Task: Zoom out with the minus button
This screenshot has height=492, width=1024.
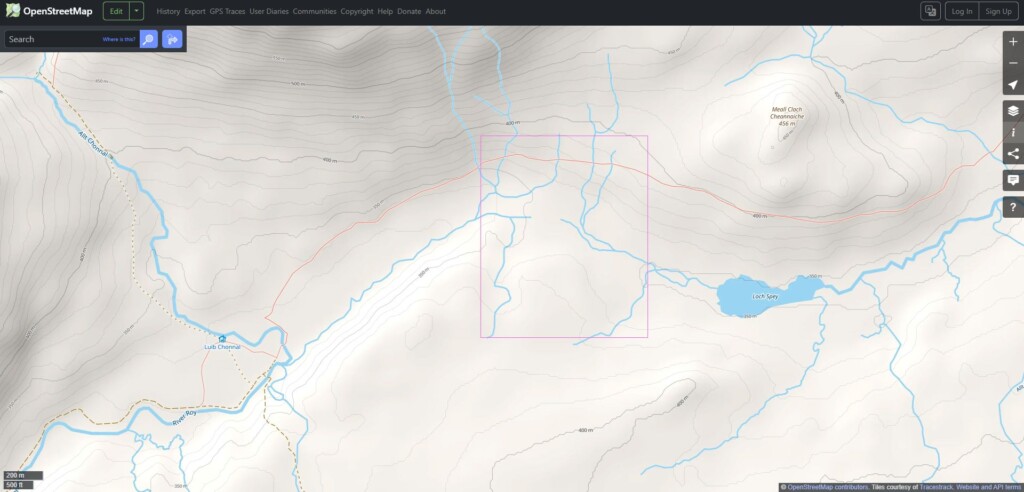Action: click(x=1013, y=63)
